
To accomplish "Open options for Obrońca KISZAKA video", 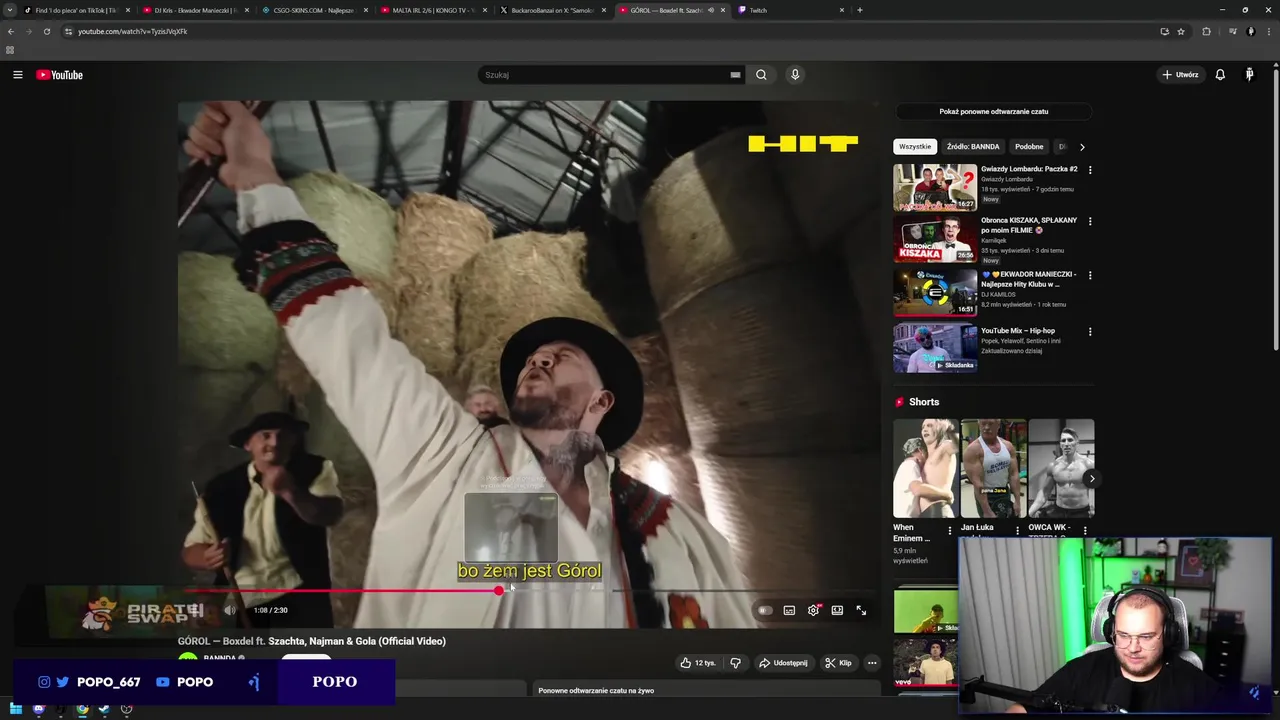I will tap(1090, 221).
